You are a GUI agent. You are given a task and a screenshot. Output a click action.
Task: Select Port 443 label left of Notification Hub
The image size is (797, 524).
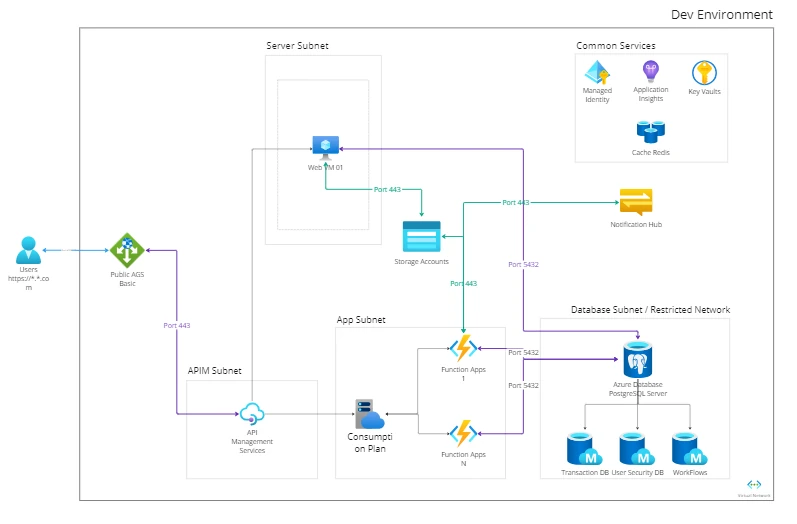coord(516,202)
